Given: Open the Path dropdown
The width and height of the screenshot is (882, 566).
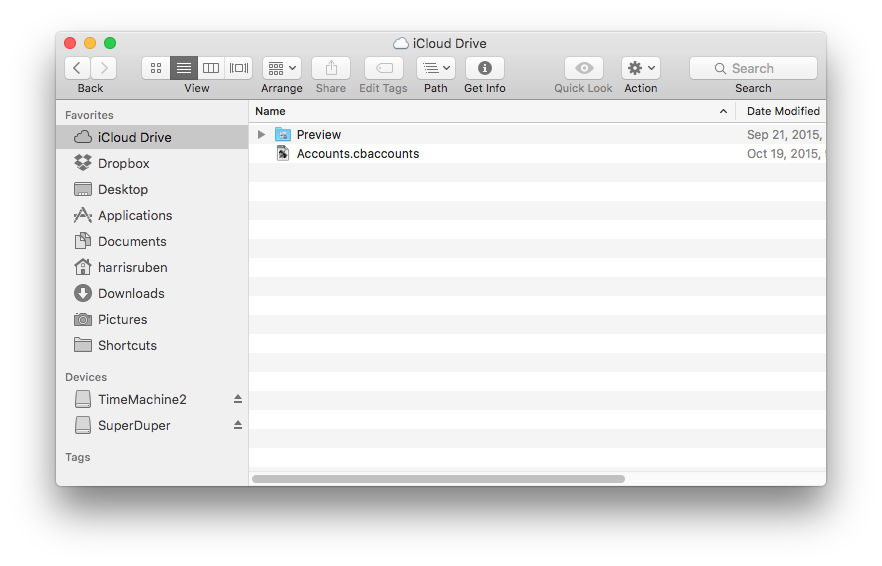Looking at the screenshot, I should pos(436,68).
